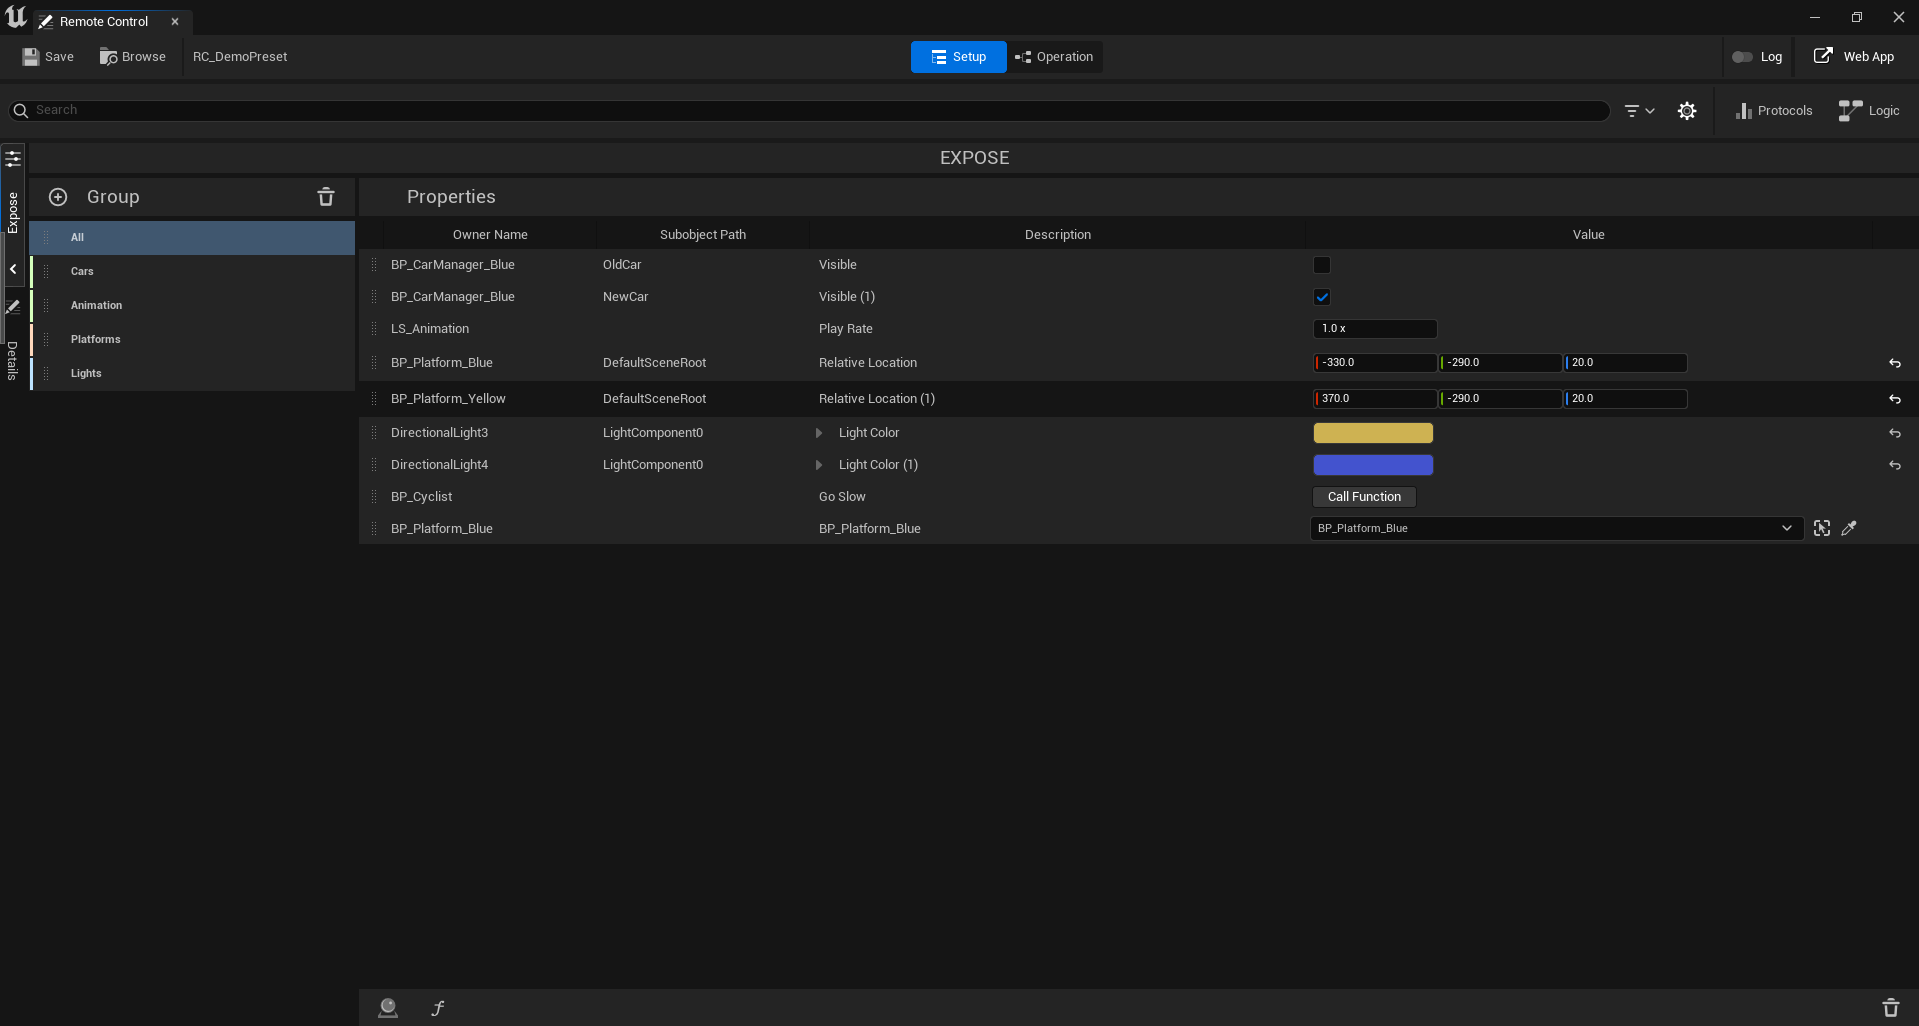This screenshot has width=1919, height=1026.
Task: Select the Lights group
Action: pyautogui.click(x=86, y=373)
